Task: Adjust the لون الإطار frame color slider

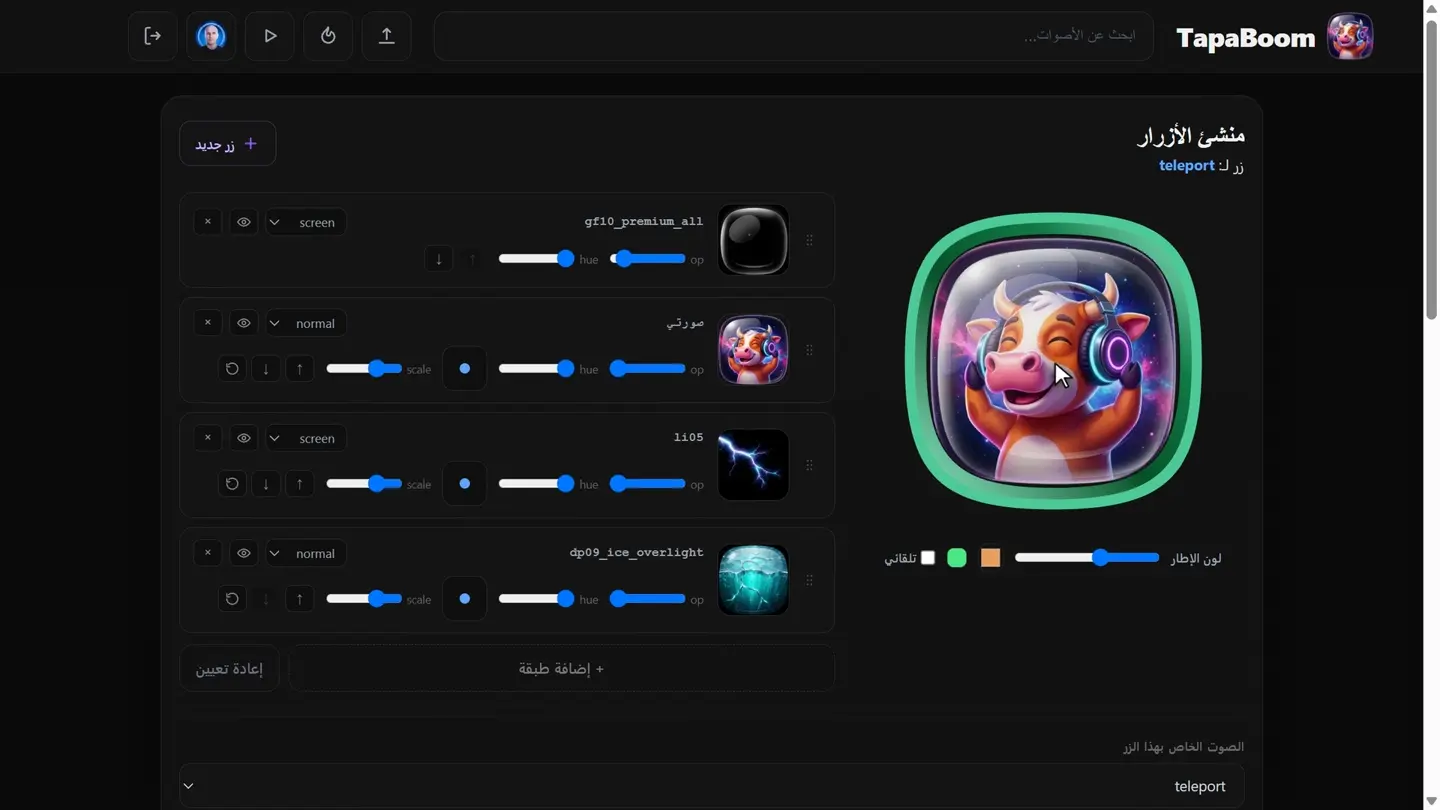Action: click(x=1088, y=558)
